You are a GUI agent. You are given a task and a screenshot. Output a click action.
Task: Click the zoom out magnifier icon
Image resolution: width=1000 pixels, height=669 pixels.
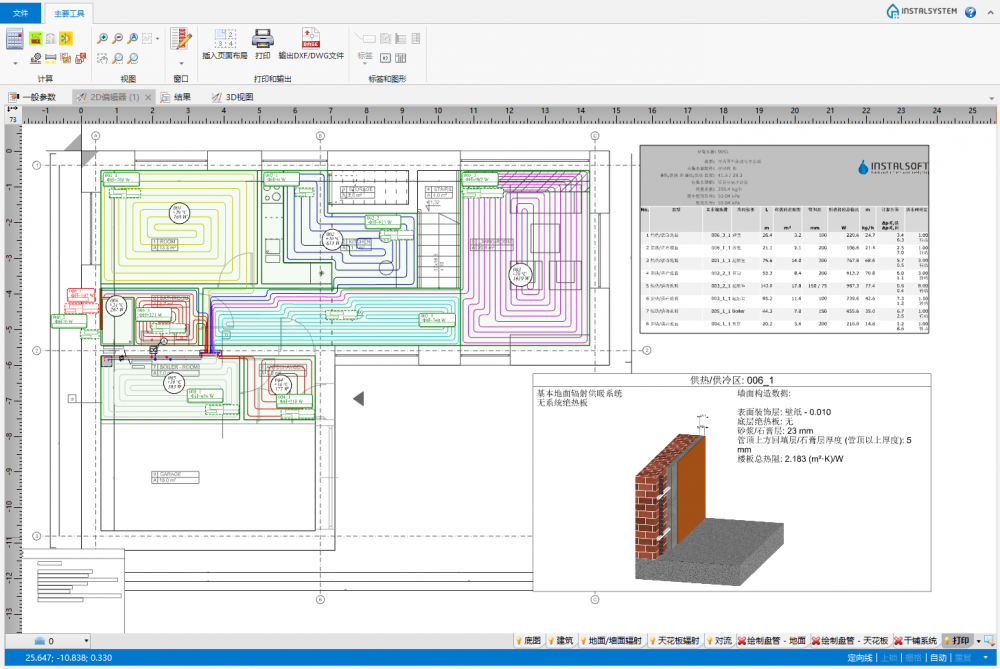point(119,38)
